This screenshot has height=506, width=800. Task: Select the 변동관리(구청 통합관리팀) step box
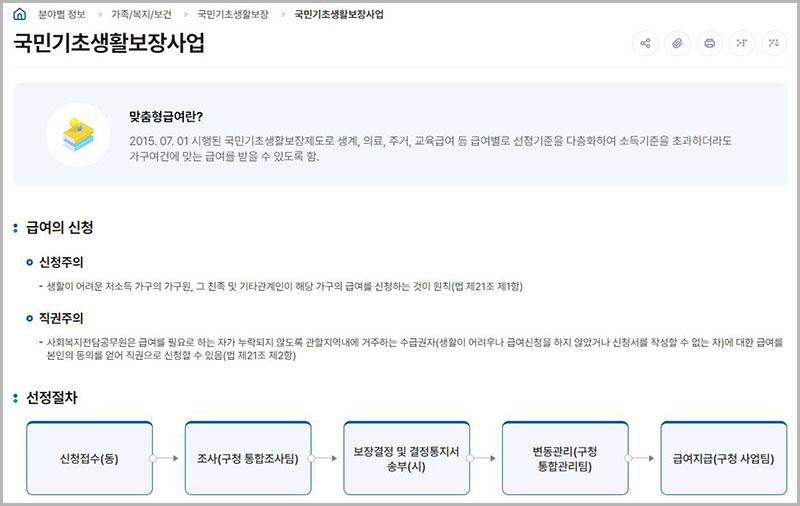(565, 459)
